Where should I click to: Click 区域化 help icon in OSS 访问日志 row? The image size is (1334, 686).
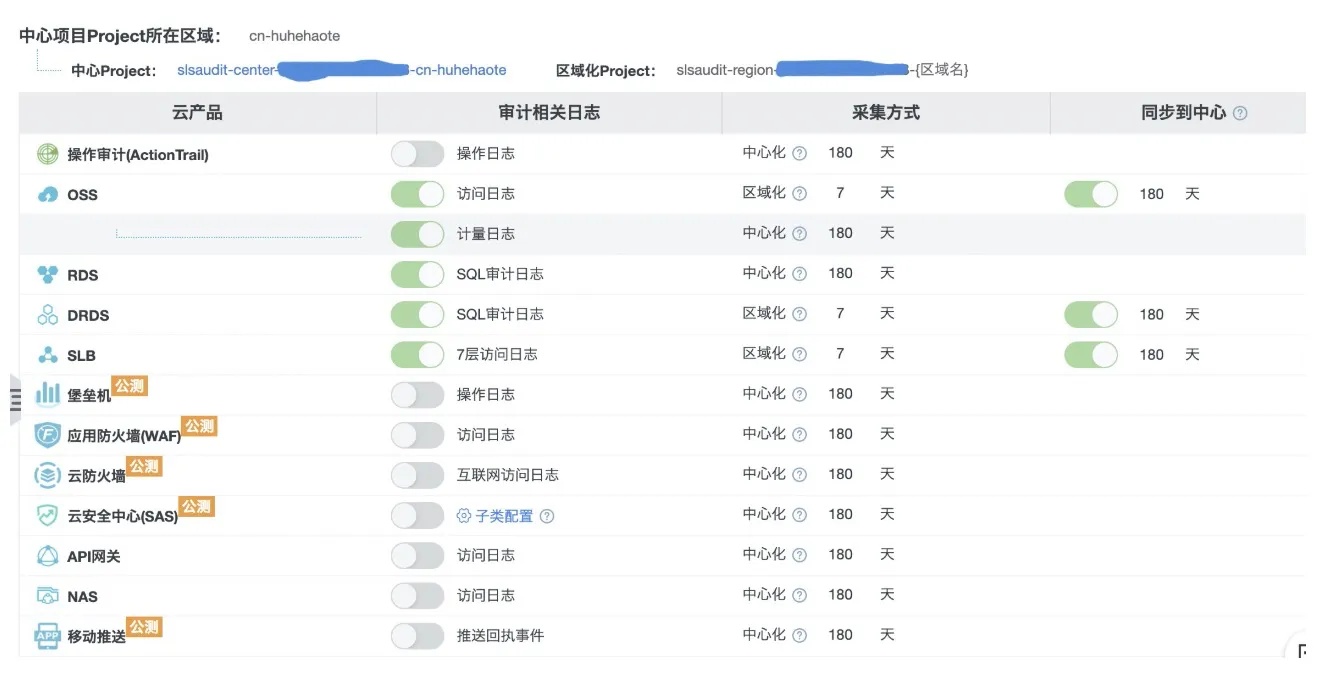(799, 194)
